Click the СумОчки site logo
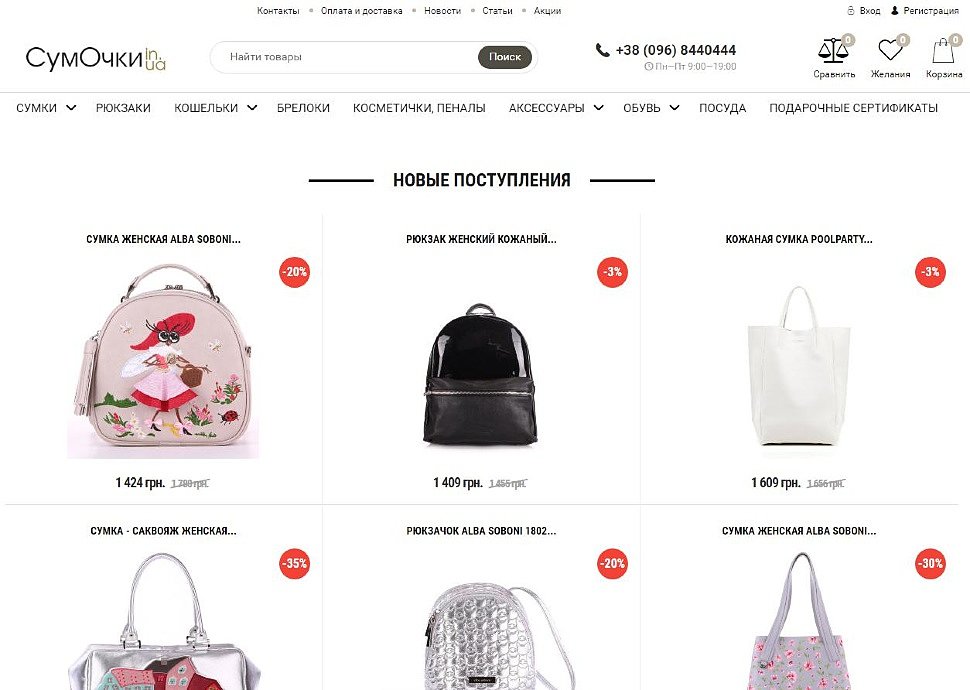Viewport: 970px width, 690px height. (95, 58)
